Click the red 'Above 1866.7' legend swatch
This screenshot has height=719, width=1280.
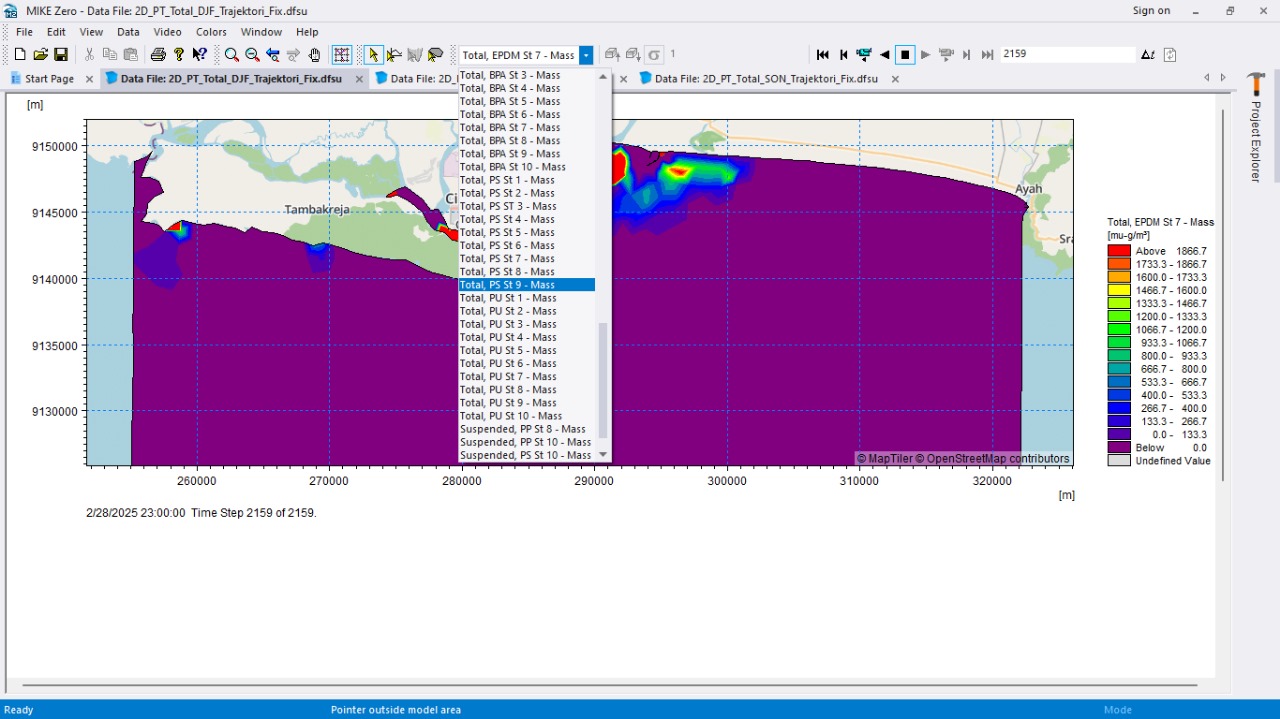coord(1119,251)
